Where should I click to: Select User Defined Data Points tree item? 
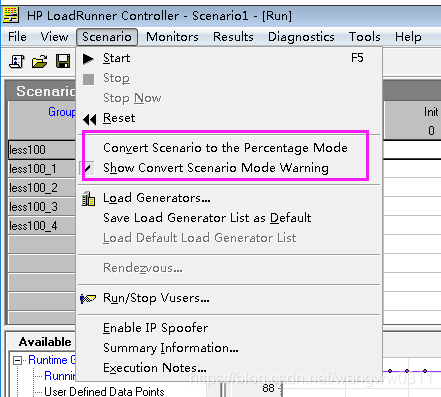pos(104,392)
